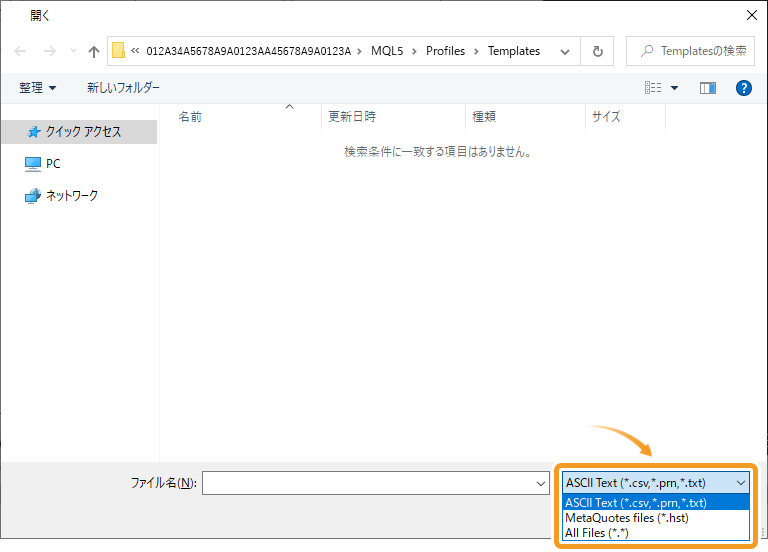Open the file type combo box
This screenshot has height=552, width=768.
[x=655, y=483]
